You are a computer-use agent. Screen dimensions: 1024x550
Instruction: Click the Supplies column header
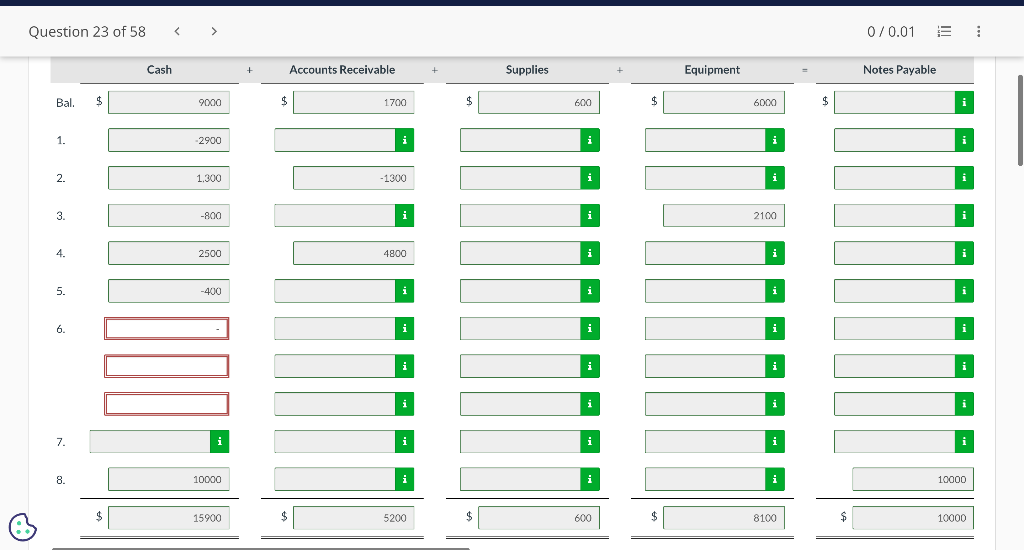pos(527,70)
